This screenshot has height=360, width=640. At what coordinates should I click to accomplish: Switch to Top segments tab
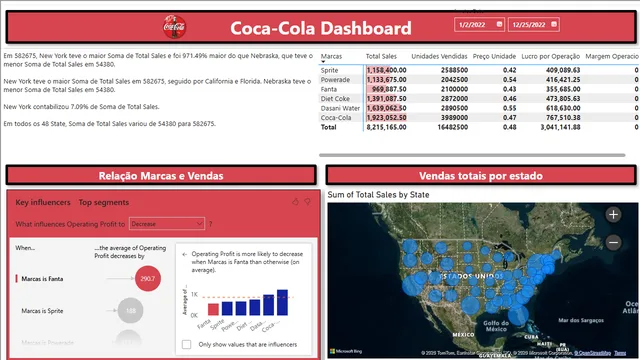104,202
